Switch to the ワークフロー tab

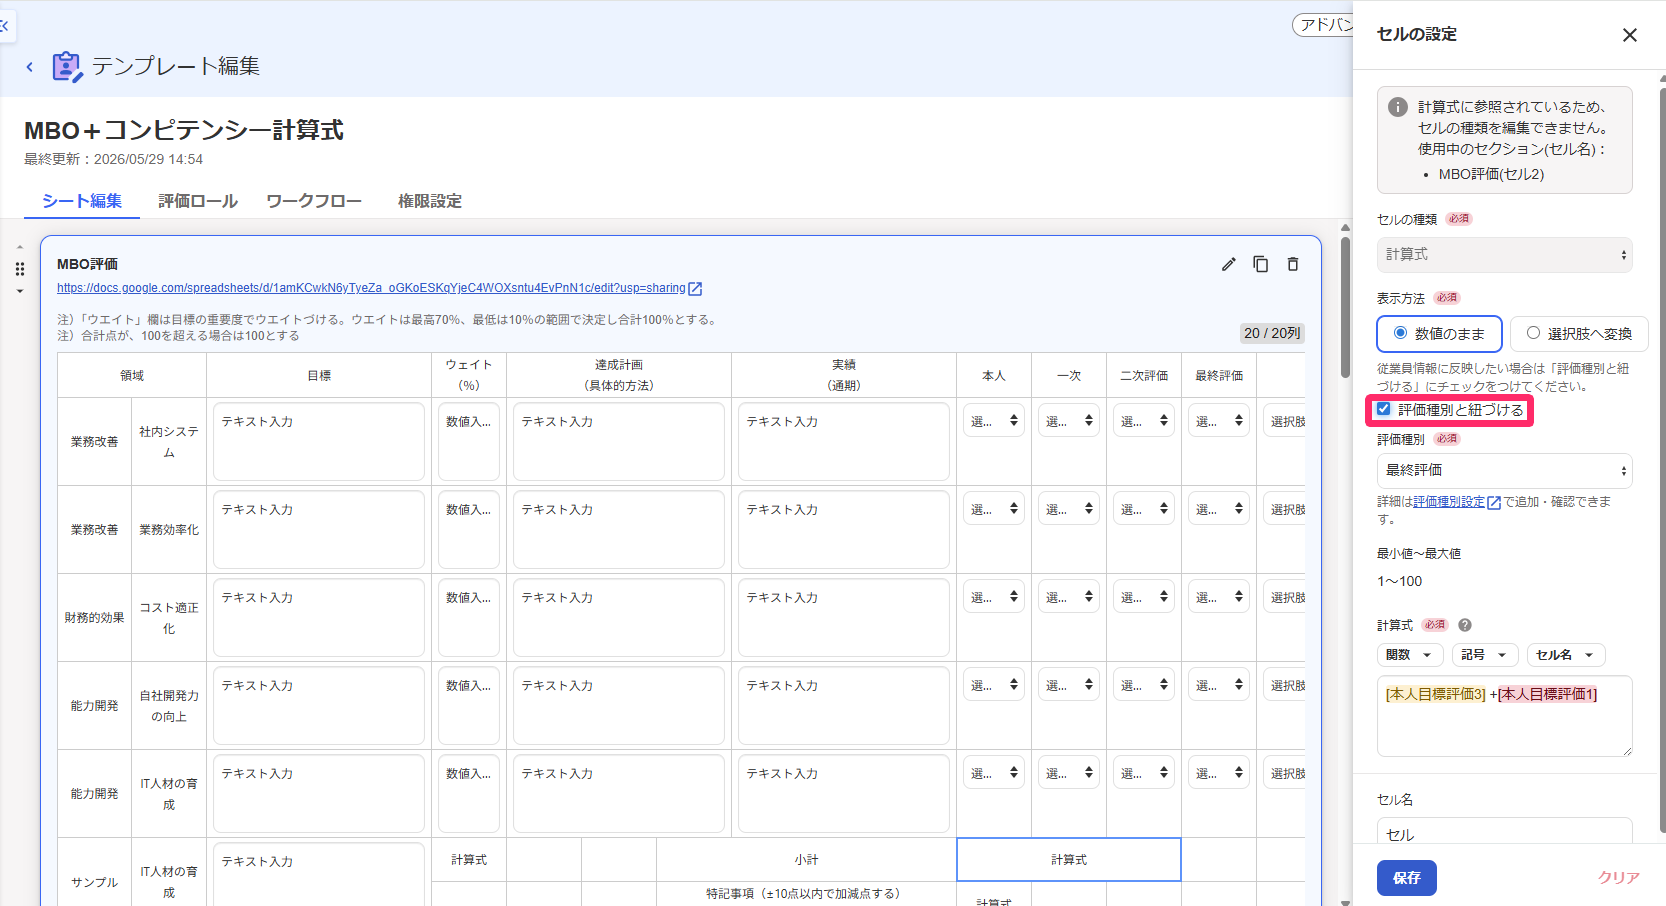click(x=314, y=201)
